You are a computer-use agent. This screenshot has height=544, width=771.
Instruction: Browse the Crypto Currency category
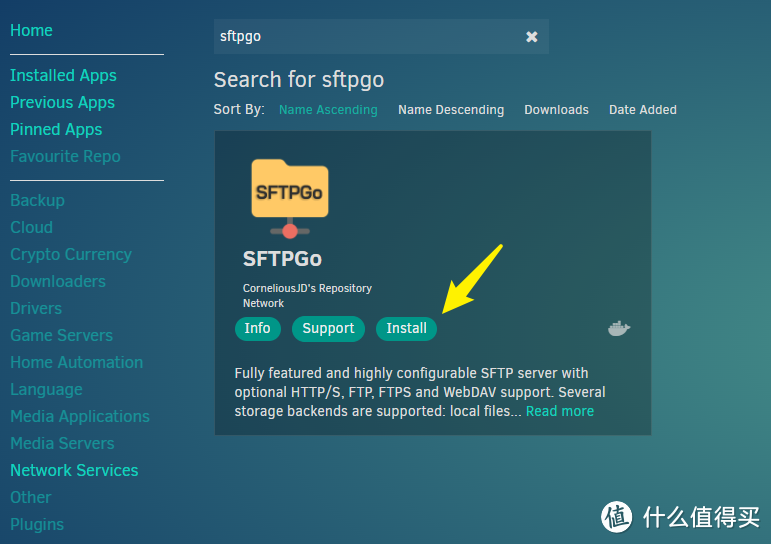click(71, 254)
